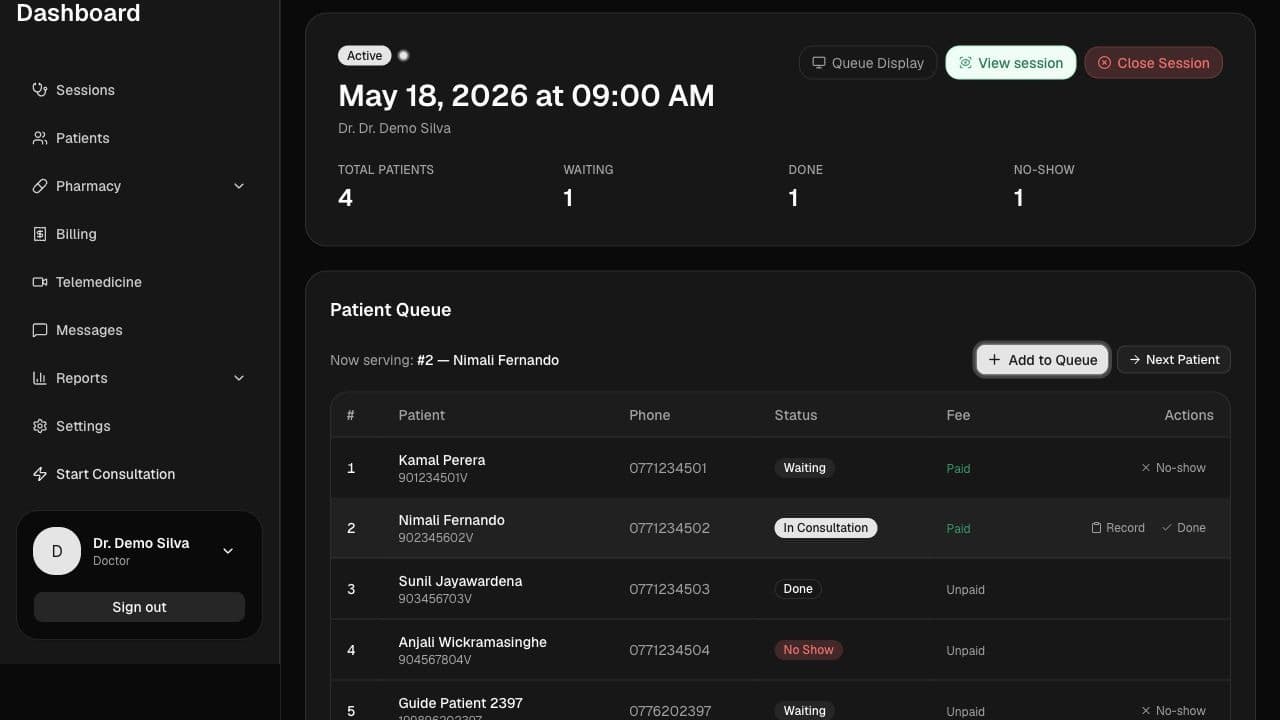Select patient name Anjali Wickramasinghe

pyautogui.click(x=472, y=642)
